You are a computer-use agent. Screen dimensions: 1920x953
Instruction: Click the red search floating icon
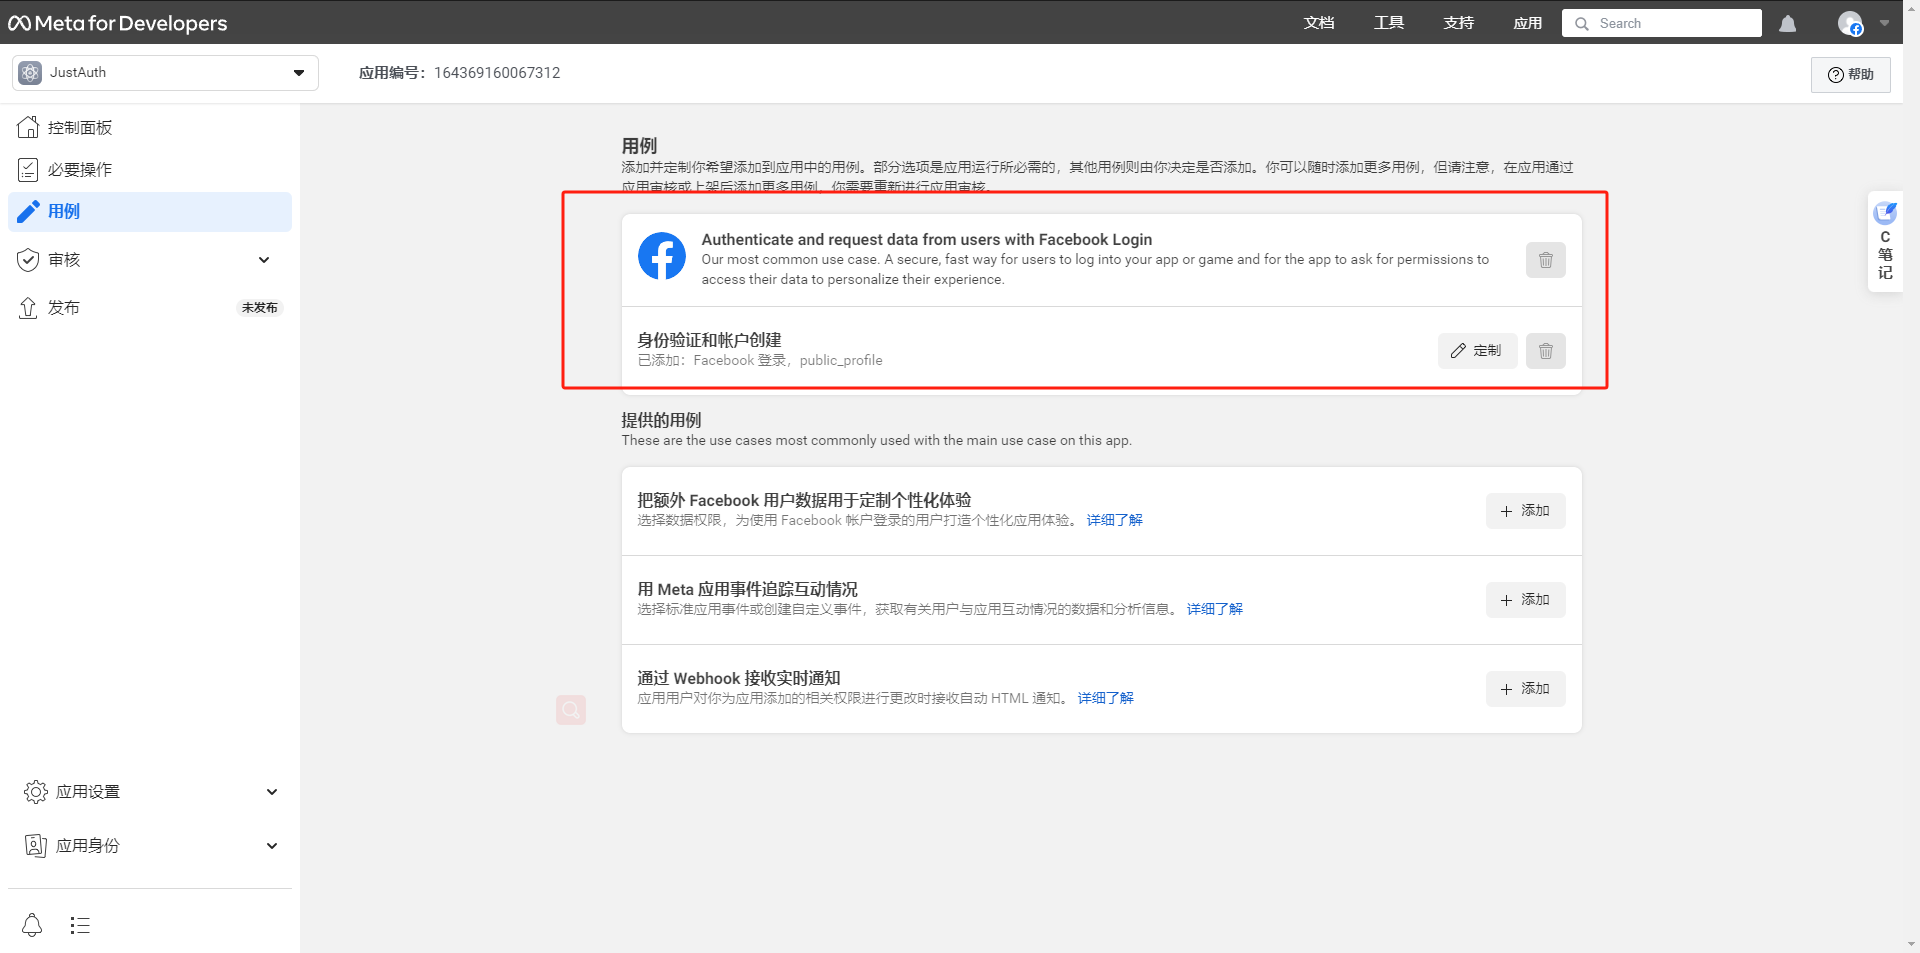click(x=571, y=710)
